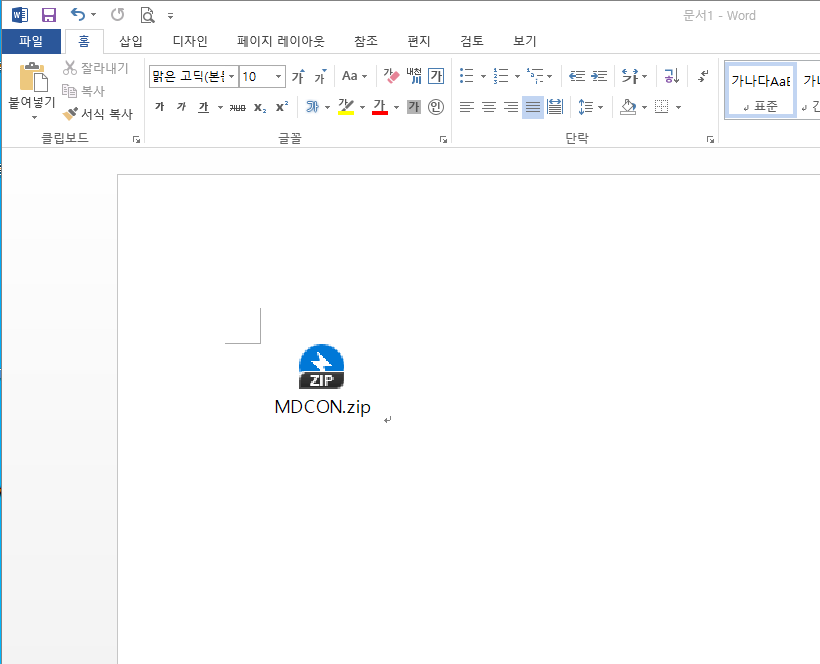Image resolution: width=820 pixels, height=664 pixels.
Task: Toggle character shading
Action: coord(414,107)
